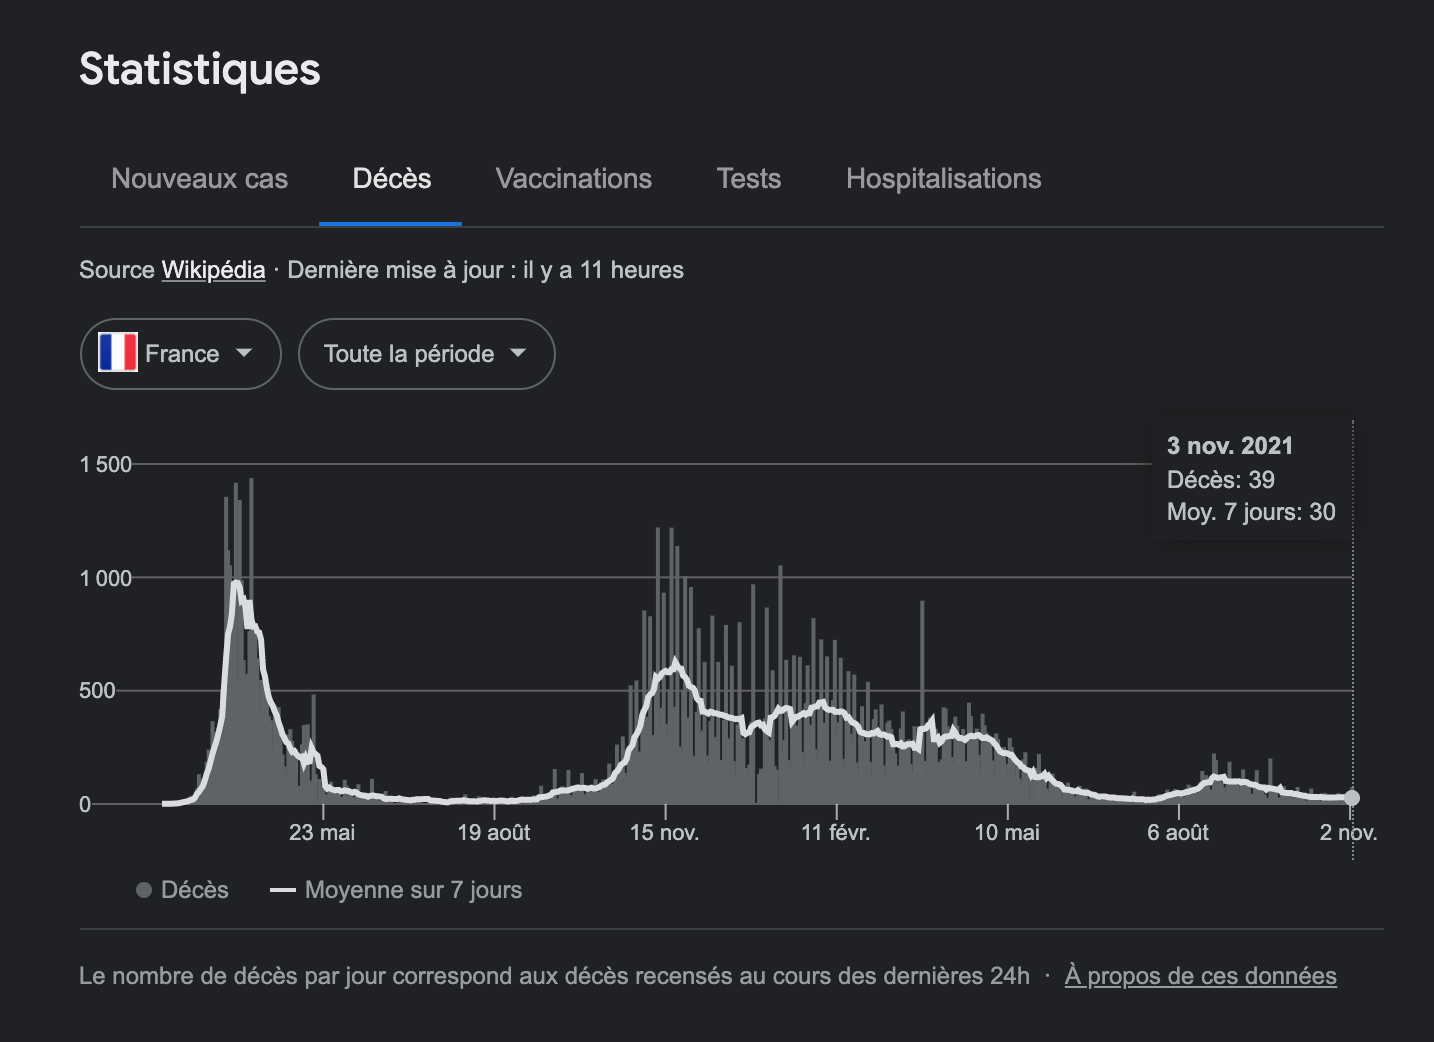Click the 15 nov. axis label
Screen dimensions: 1434x1042
click(664, 832)
